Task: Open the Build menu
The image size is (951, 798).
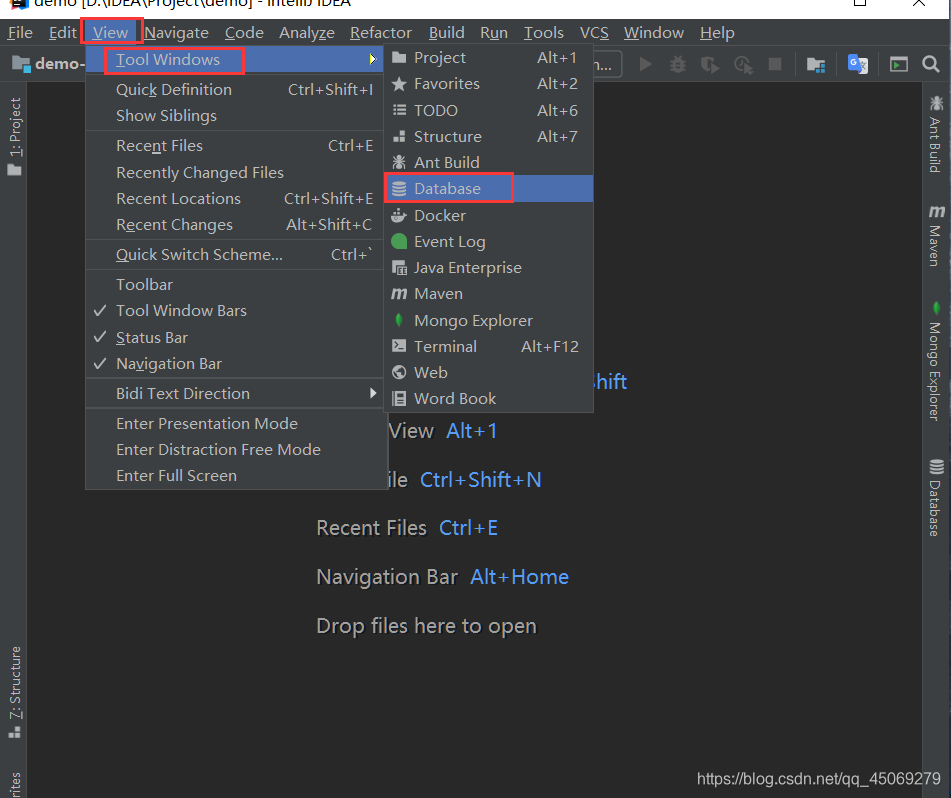Action: [x=446, y=33]
